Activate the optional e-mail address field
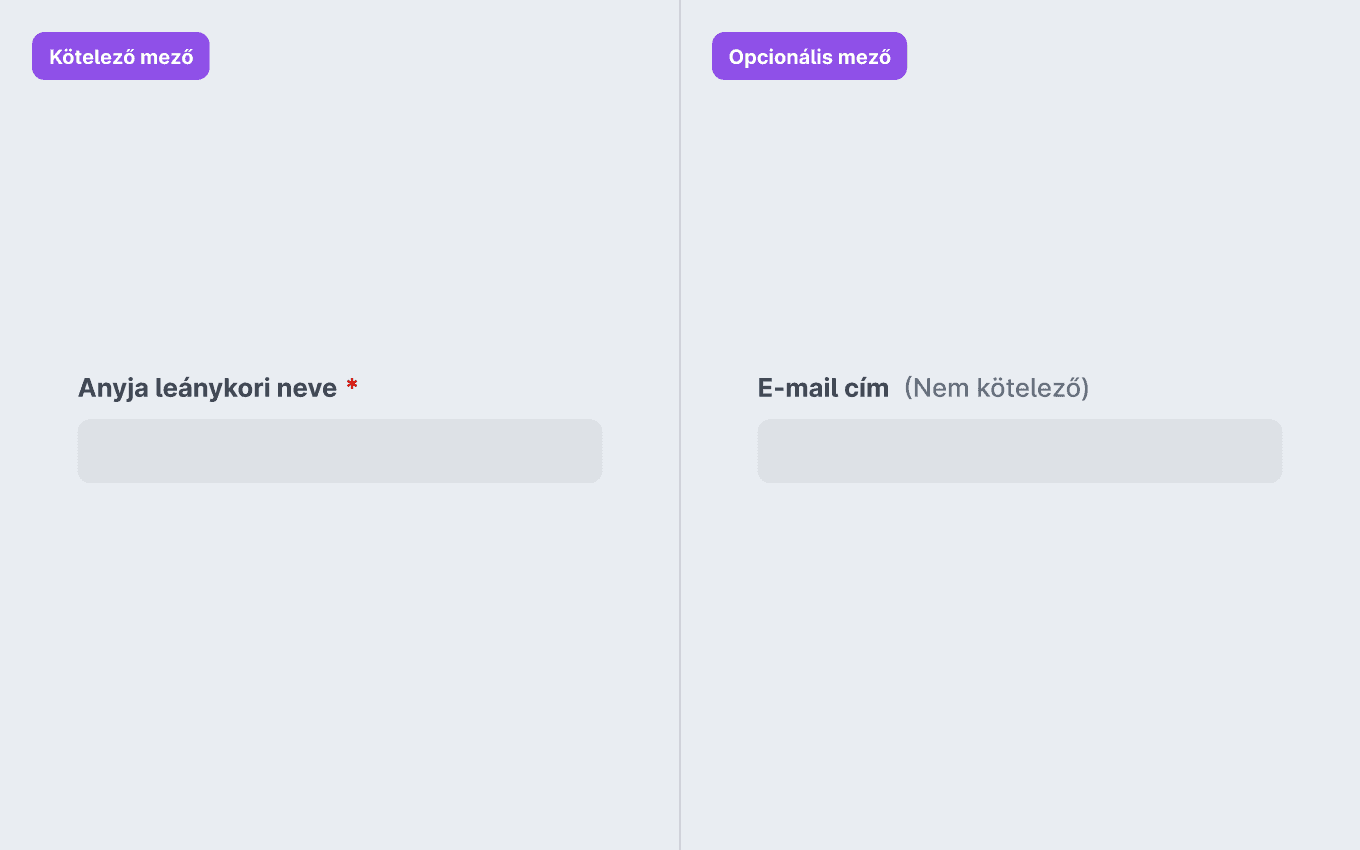This screenshot has height=850, width=1360. tap(1020, 451)
